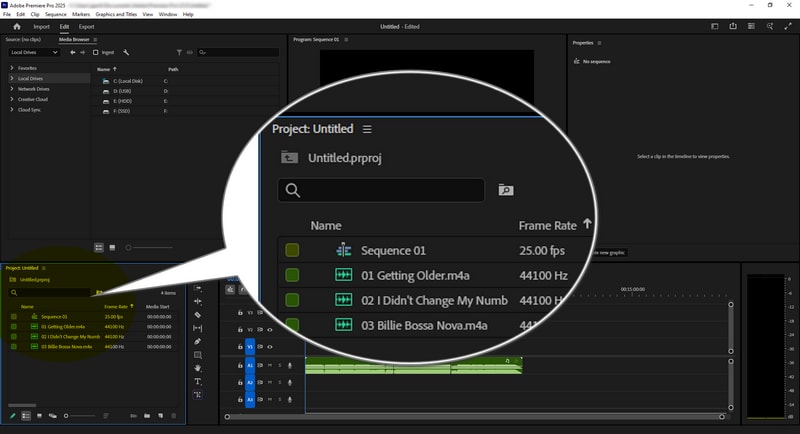Toggle sync lock on track A3
Image resolution: width=800 pixels, height=434 pixels.
coord(260,399)
